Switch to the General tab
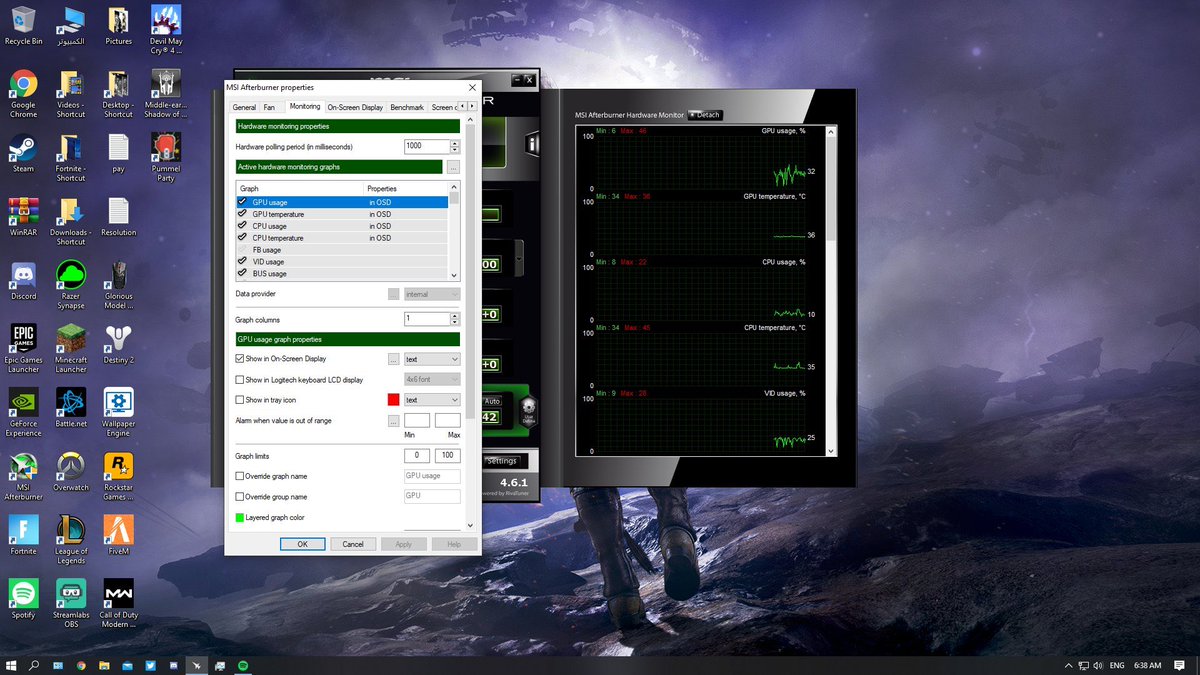1200x675 pixels. click(244, 107)
